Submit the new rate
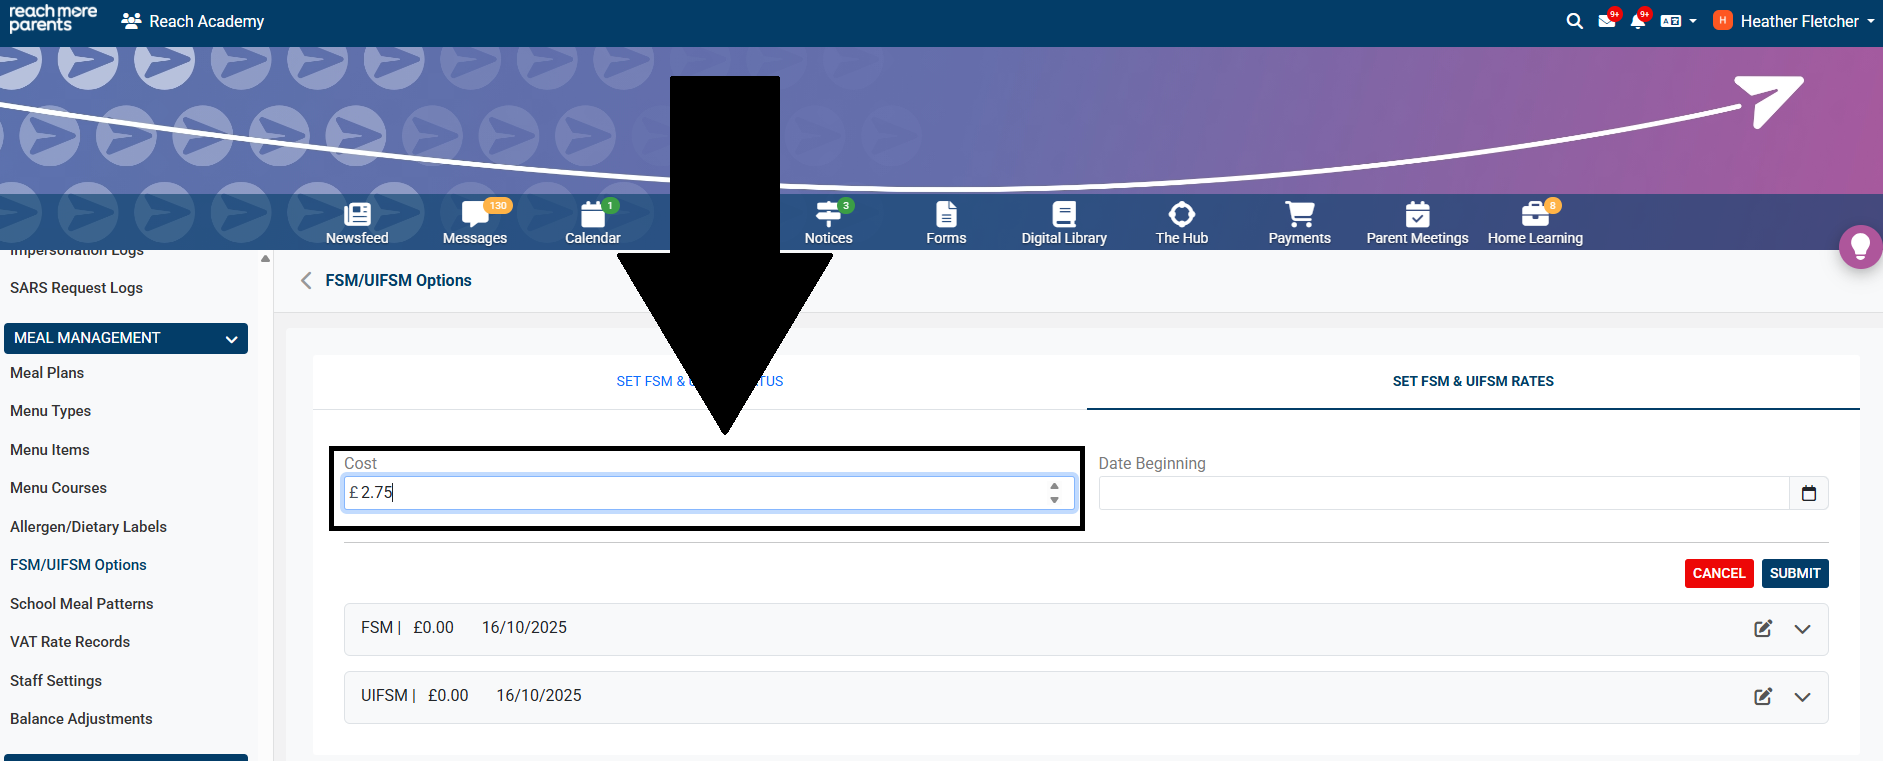Viewport: 1883px width, 761px height. point(1794,573)
